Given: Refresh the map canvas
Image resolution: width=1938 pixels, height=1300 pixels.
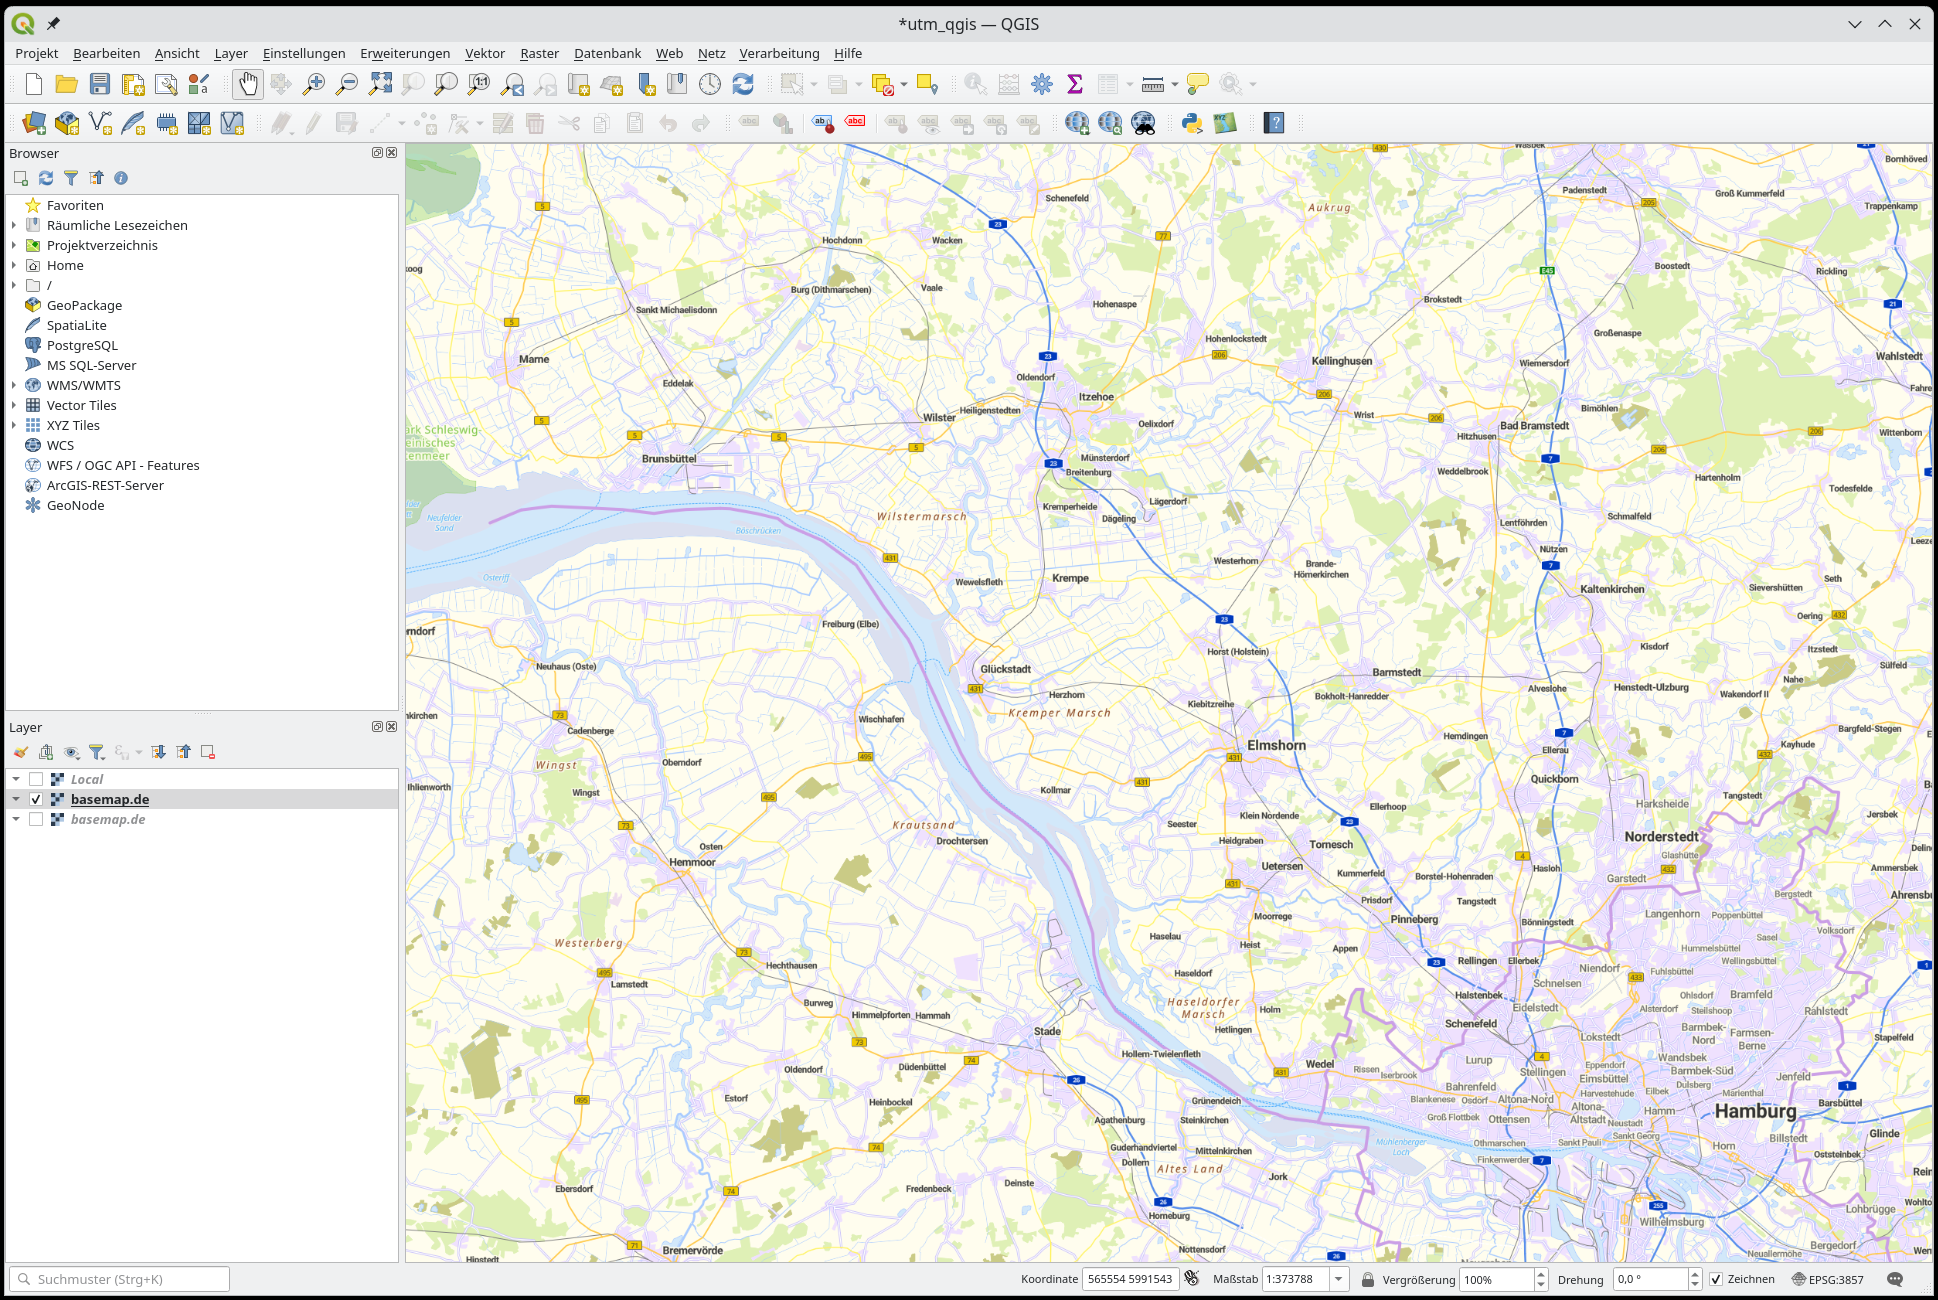Looking at the screenshot, I should [743, 84].
